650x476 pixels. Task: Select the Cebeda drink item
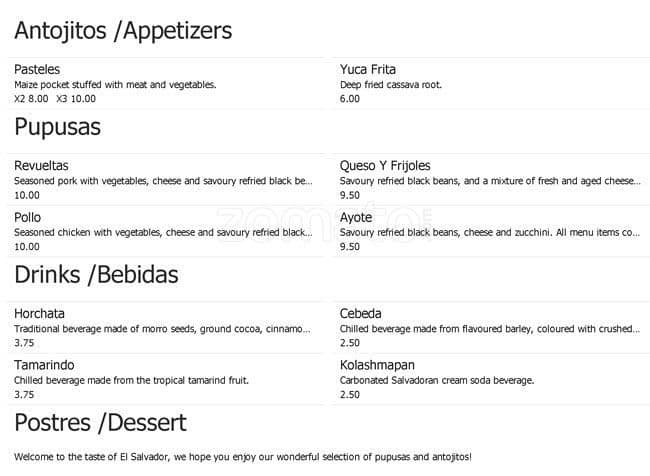[361, 313]
